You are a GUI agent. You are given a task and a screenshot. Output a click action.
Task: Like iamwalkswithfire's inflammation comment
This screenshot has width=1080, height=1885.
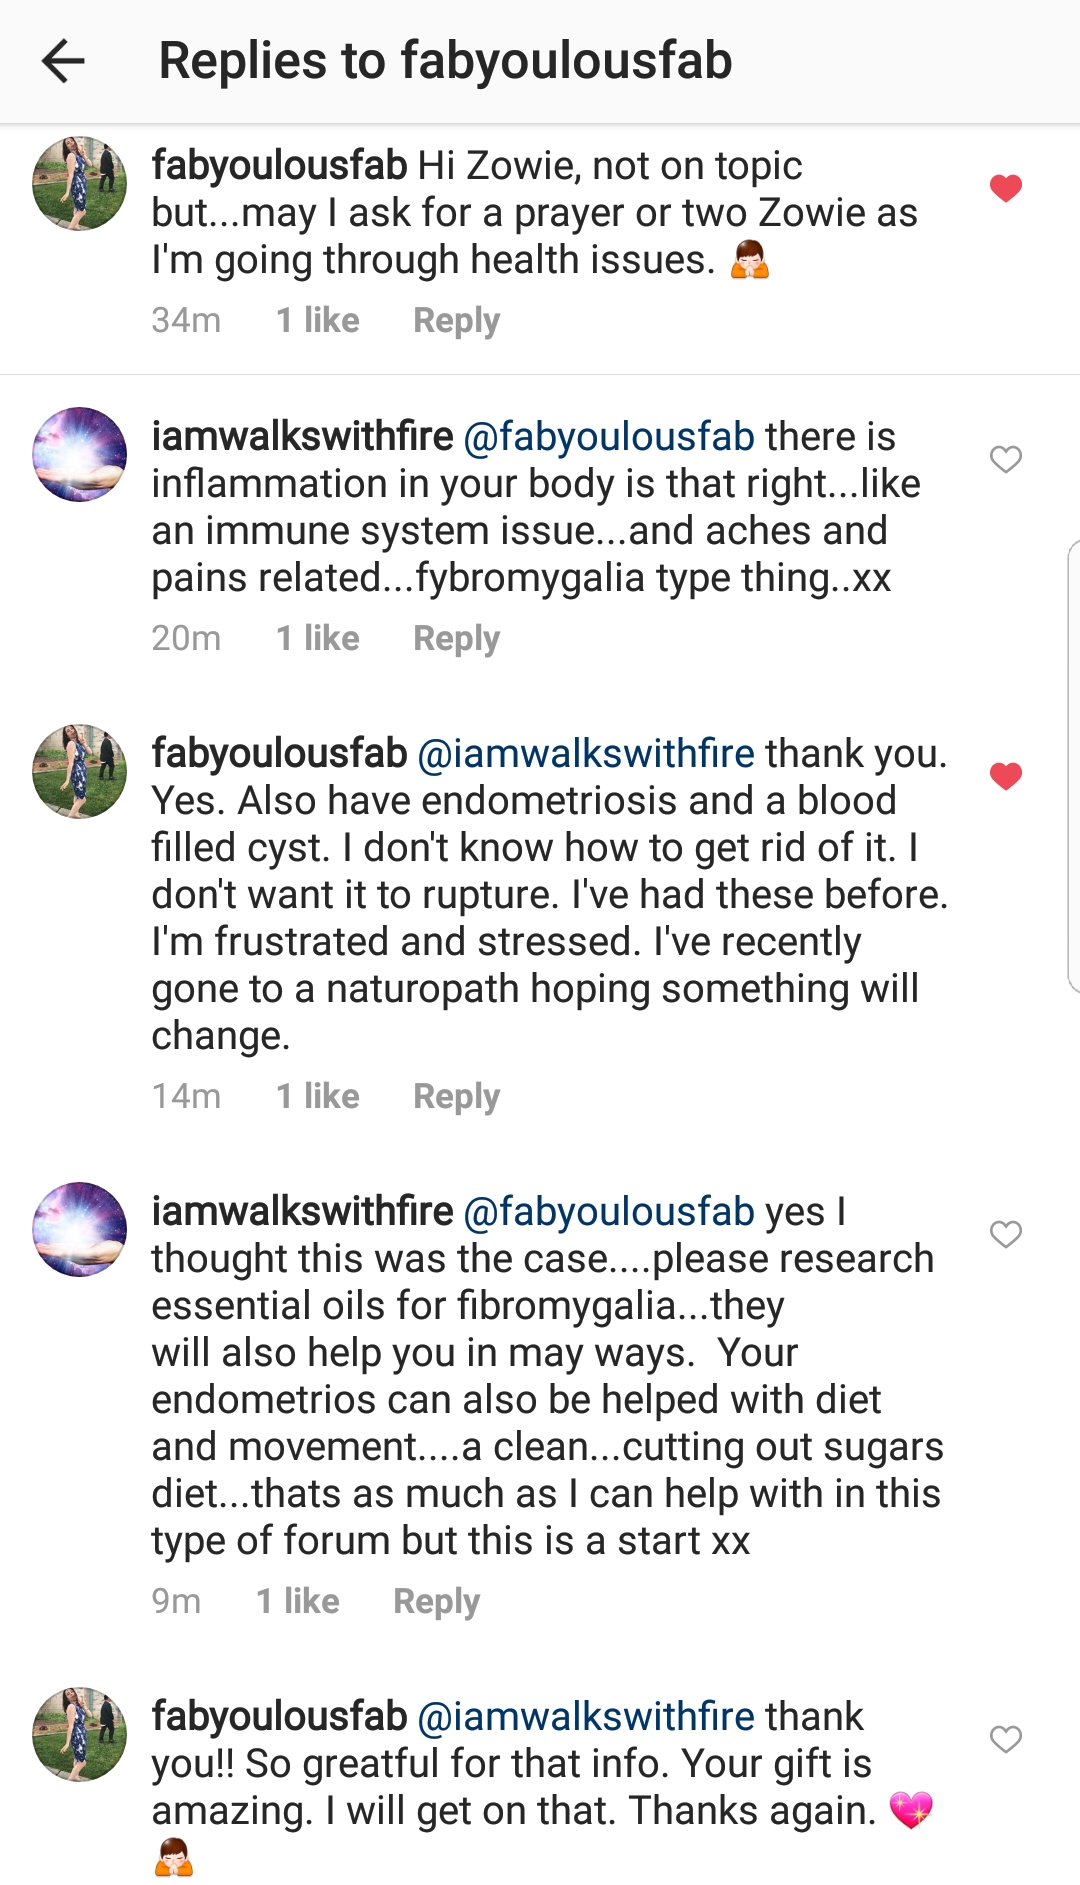click(x=1005, y=459)
